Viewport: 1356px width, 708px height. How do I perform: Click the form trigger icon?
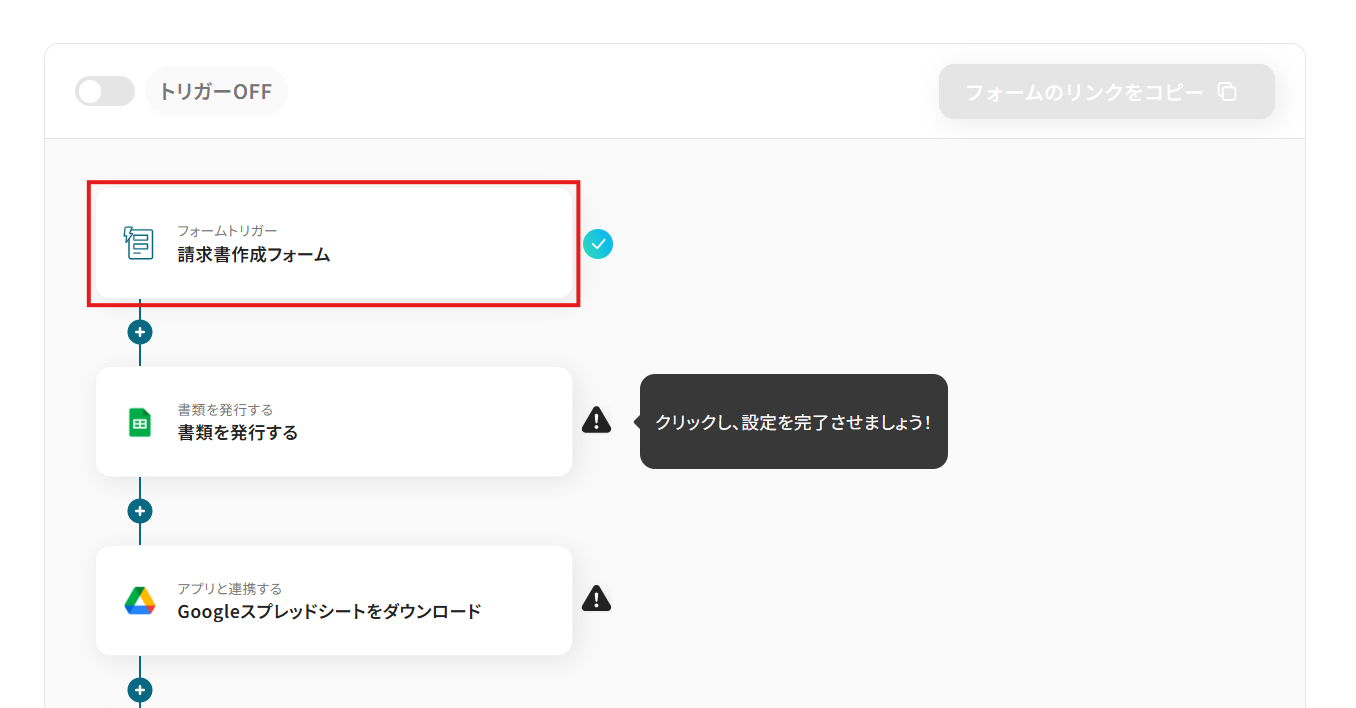pos(139,243)
